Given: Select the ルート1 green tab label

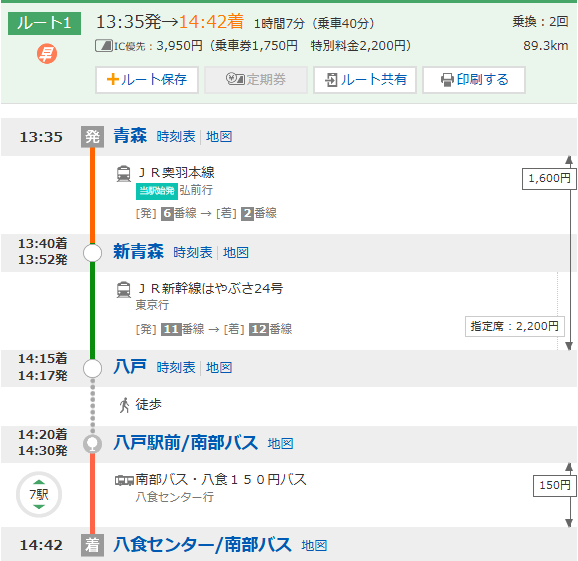Looking at the screenshot, I should tap(44, 24).
